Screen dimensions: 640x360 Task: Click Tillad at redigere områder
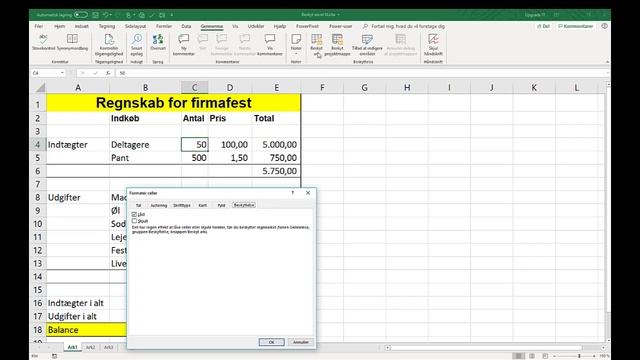click(367, 45)
